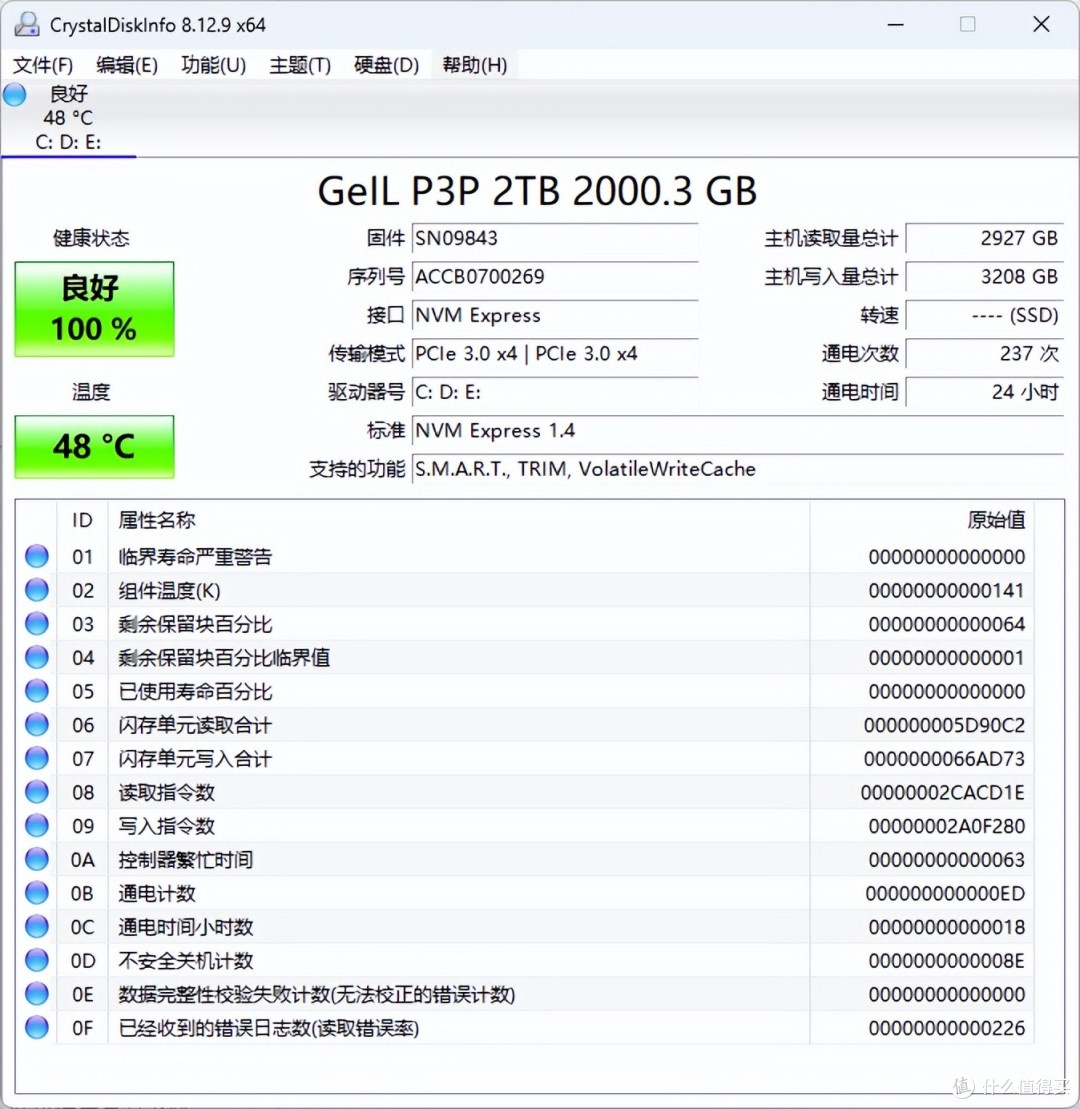This screenshot has height=1109, width=1080.
Task: Open the 编辑(E) menu
Action: click(x=127, y=65)
